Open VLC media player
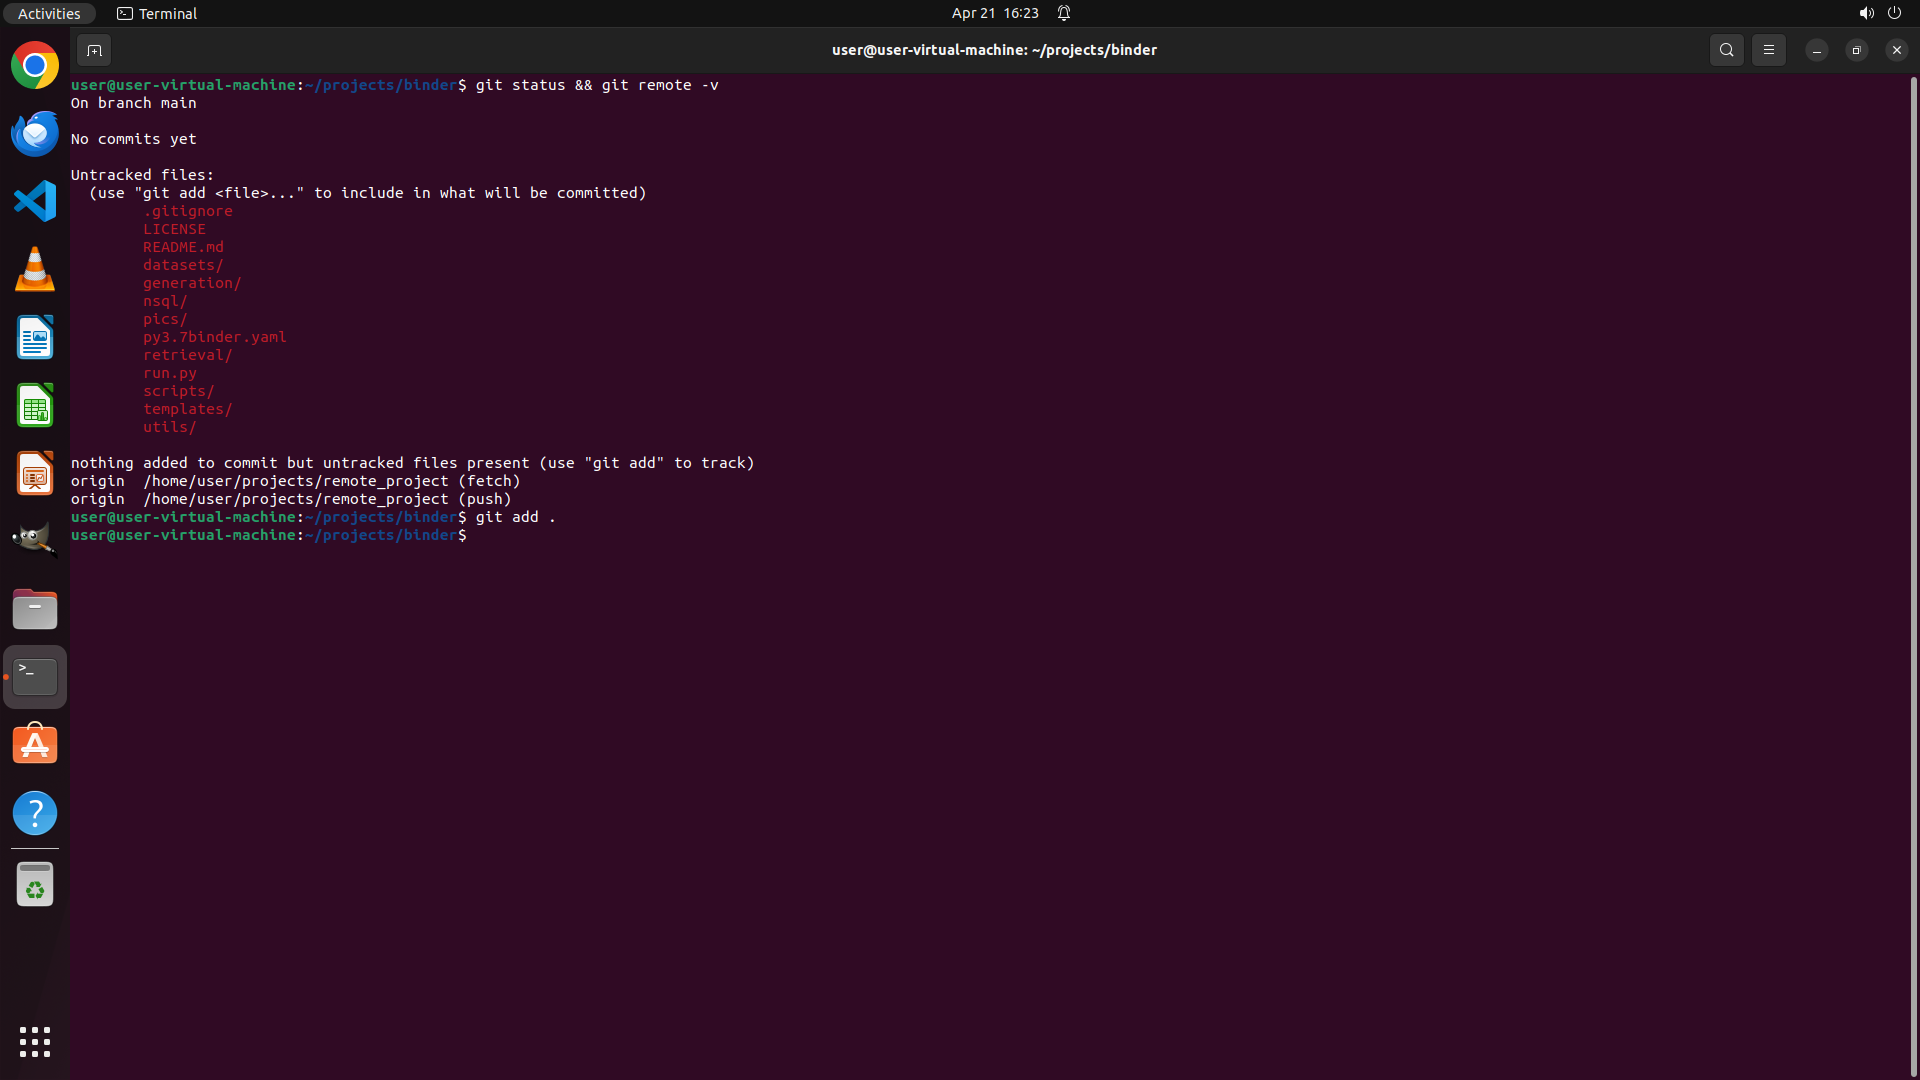This screenshot has width=1920, height=1080. pyautogui.click(x=35, y=269)
